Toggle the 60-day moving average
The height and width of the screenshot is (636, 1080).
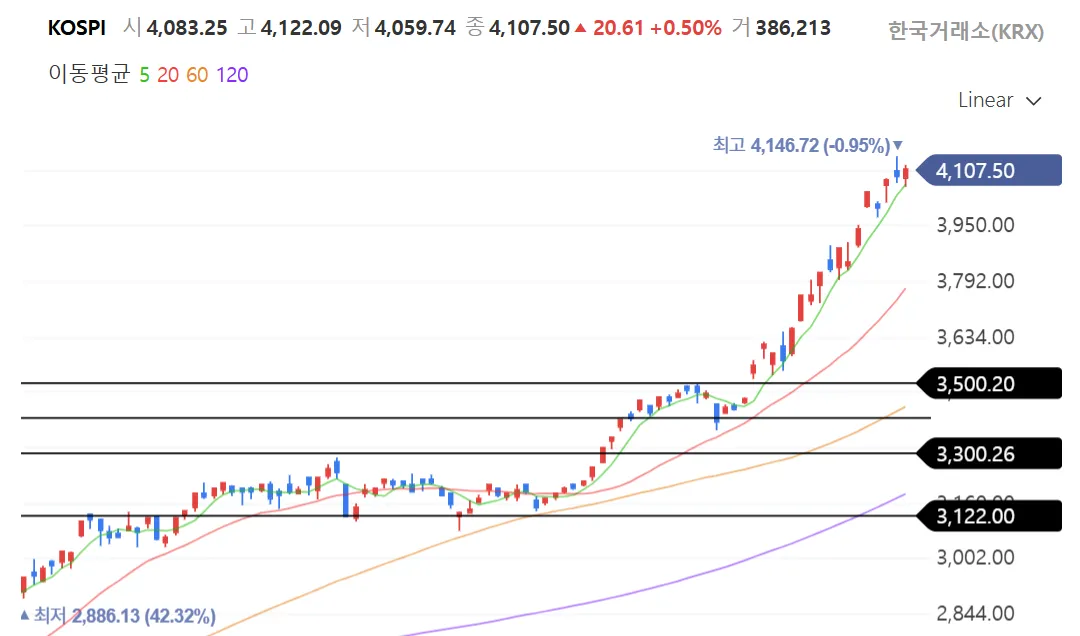[197, 75]
